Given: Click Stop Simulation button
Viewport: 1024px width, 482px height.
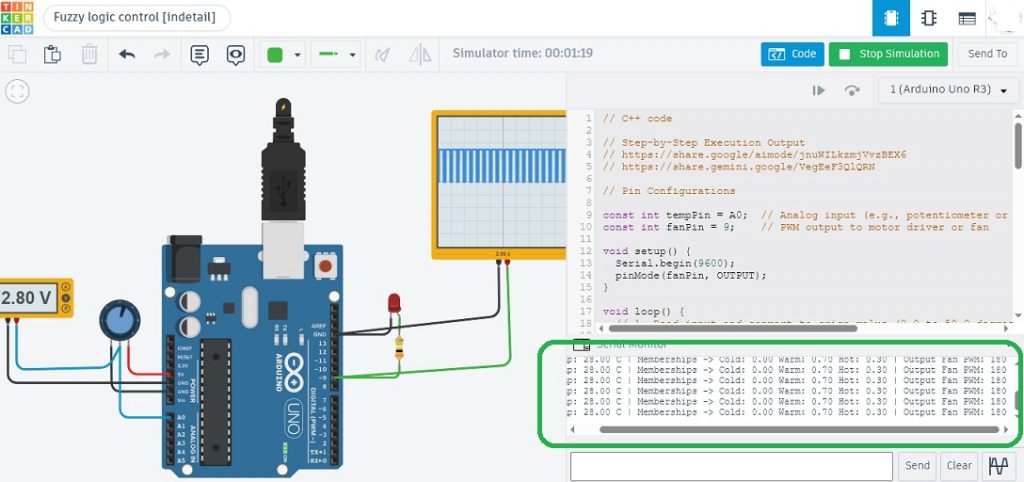Looking at the screenshot, I should click(888, 54).
